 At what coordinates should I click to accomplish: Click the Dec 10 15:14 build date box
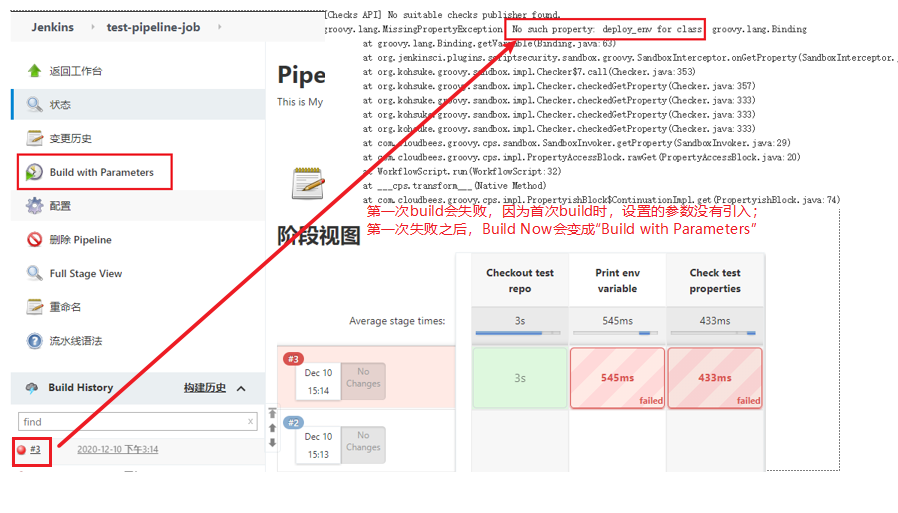pos(318,381)
